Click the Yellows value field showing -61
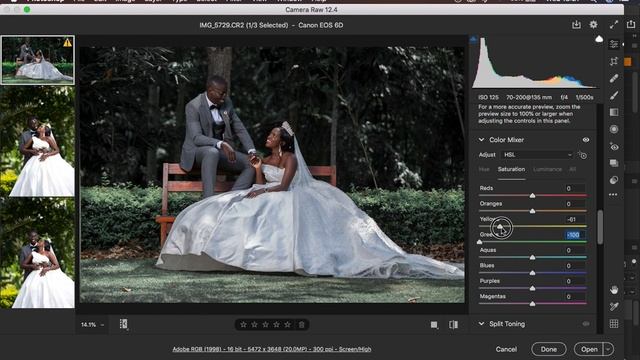 (x=575, y=219)
